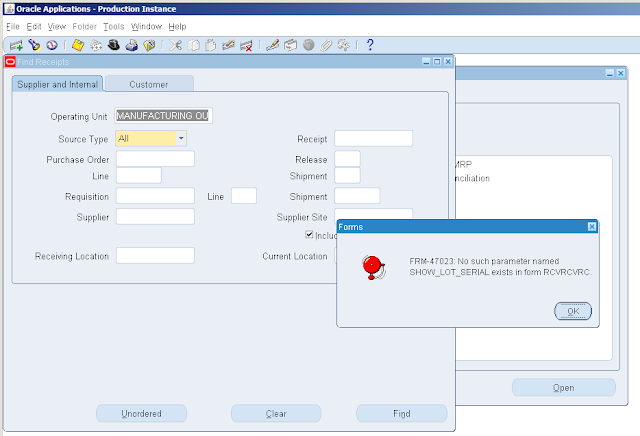Click the Close Form folder icon
Screen dimensions: 640x436
pyautogui.click(x=149, y=45)
